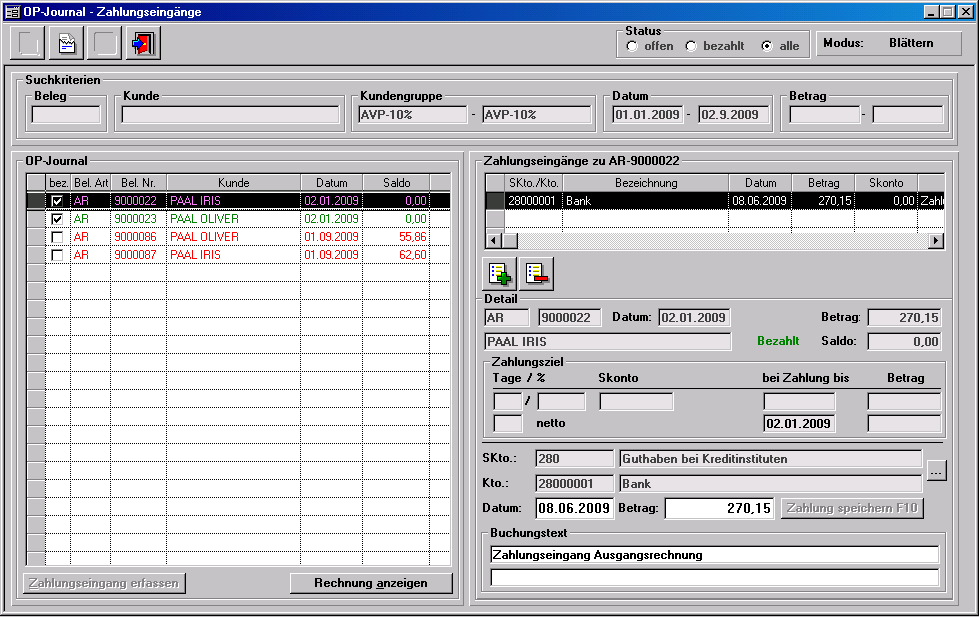Select the 'alle' status radio button
This screenshot has width=979, height=617.
point(767,46)
